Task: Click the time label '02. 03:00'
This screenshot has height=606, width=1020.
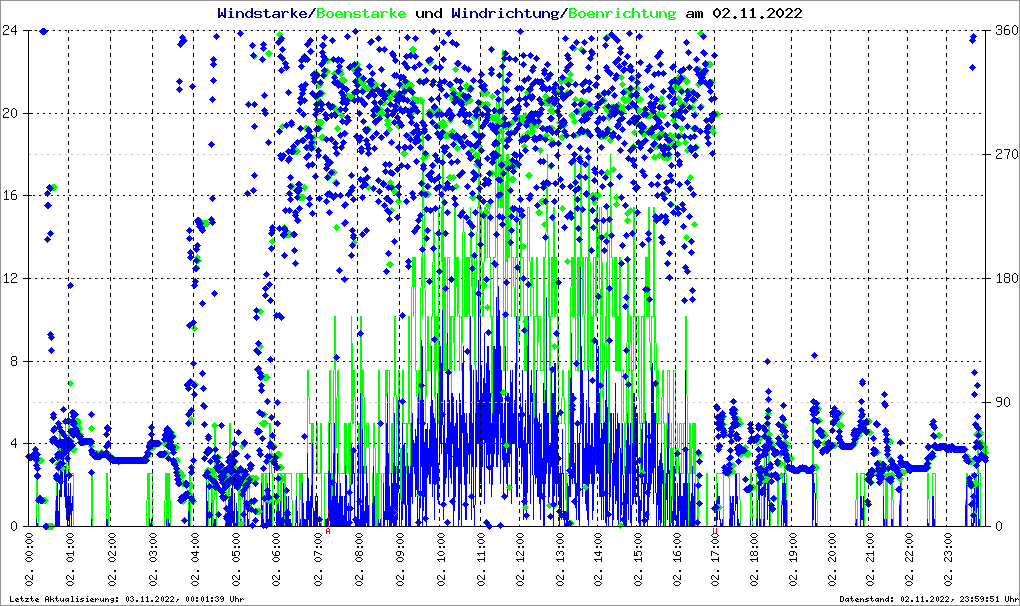Action: [x=153, y=559]
